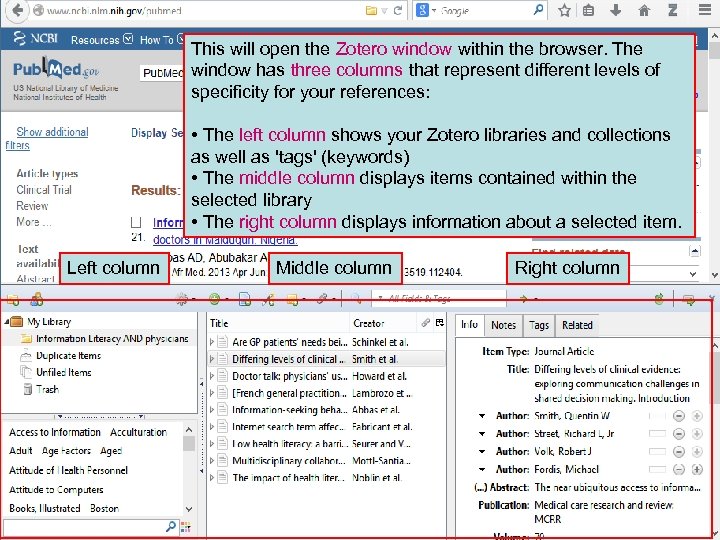
Task: Expand the 'Multidisciplinary collabor...' item row
Action: coord(212,460)
